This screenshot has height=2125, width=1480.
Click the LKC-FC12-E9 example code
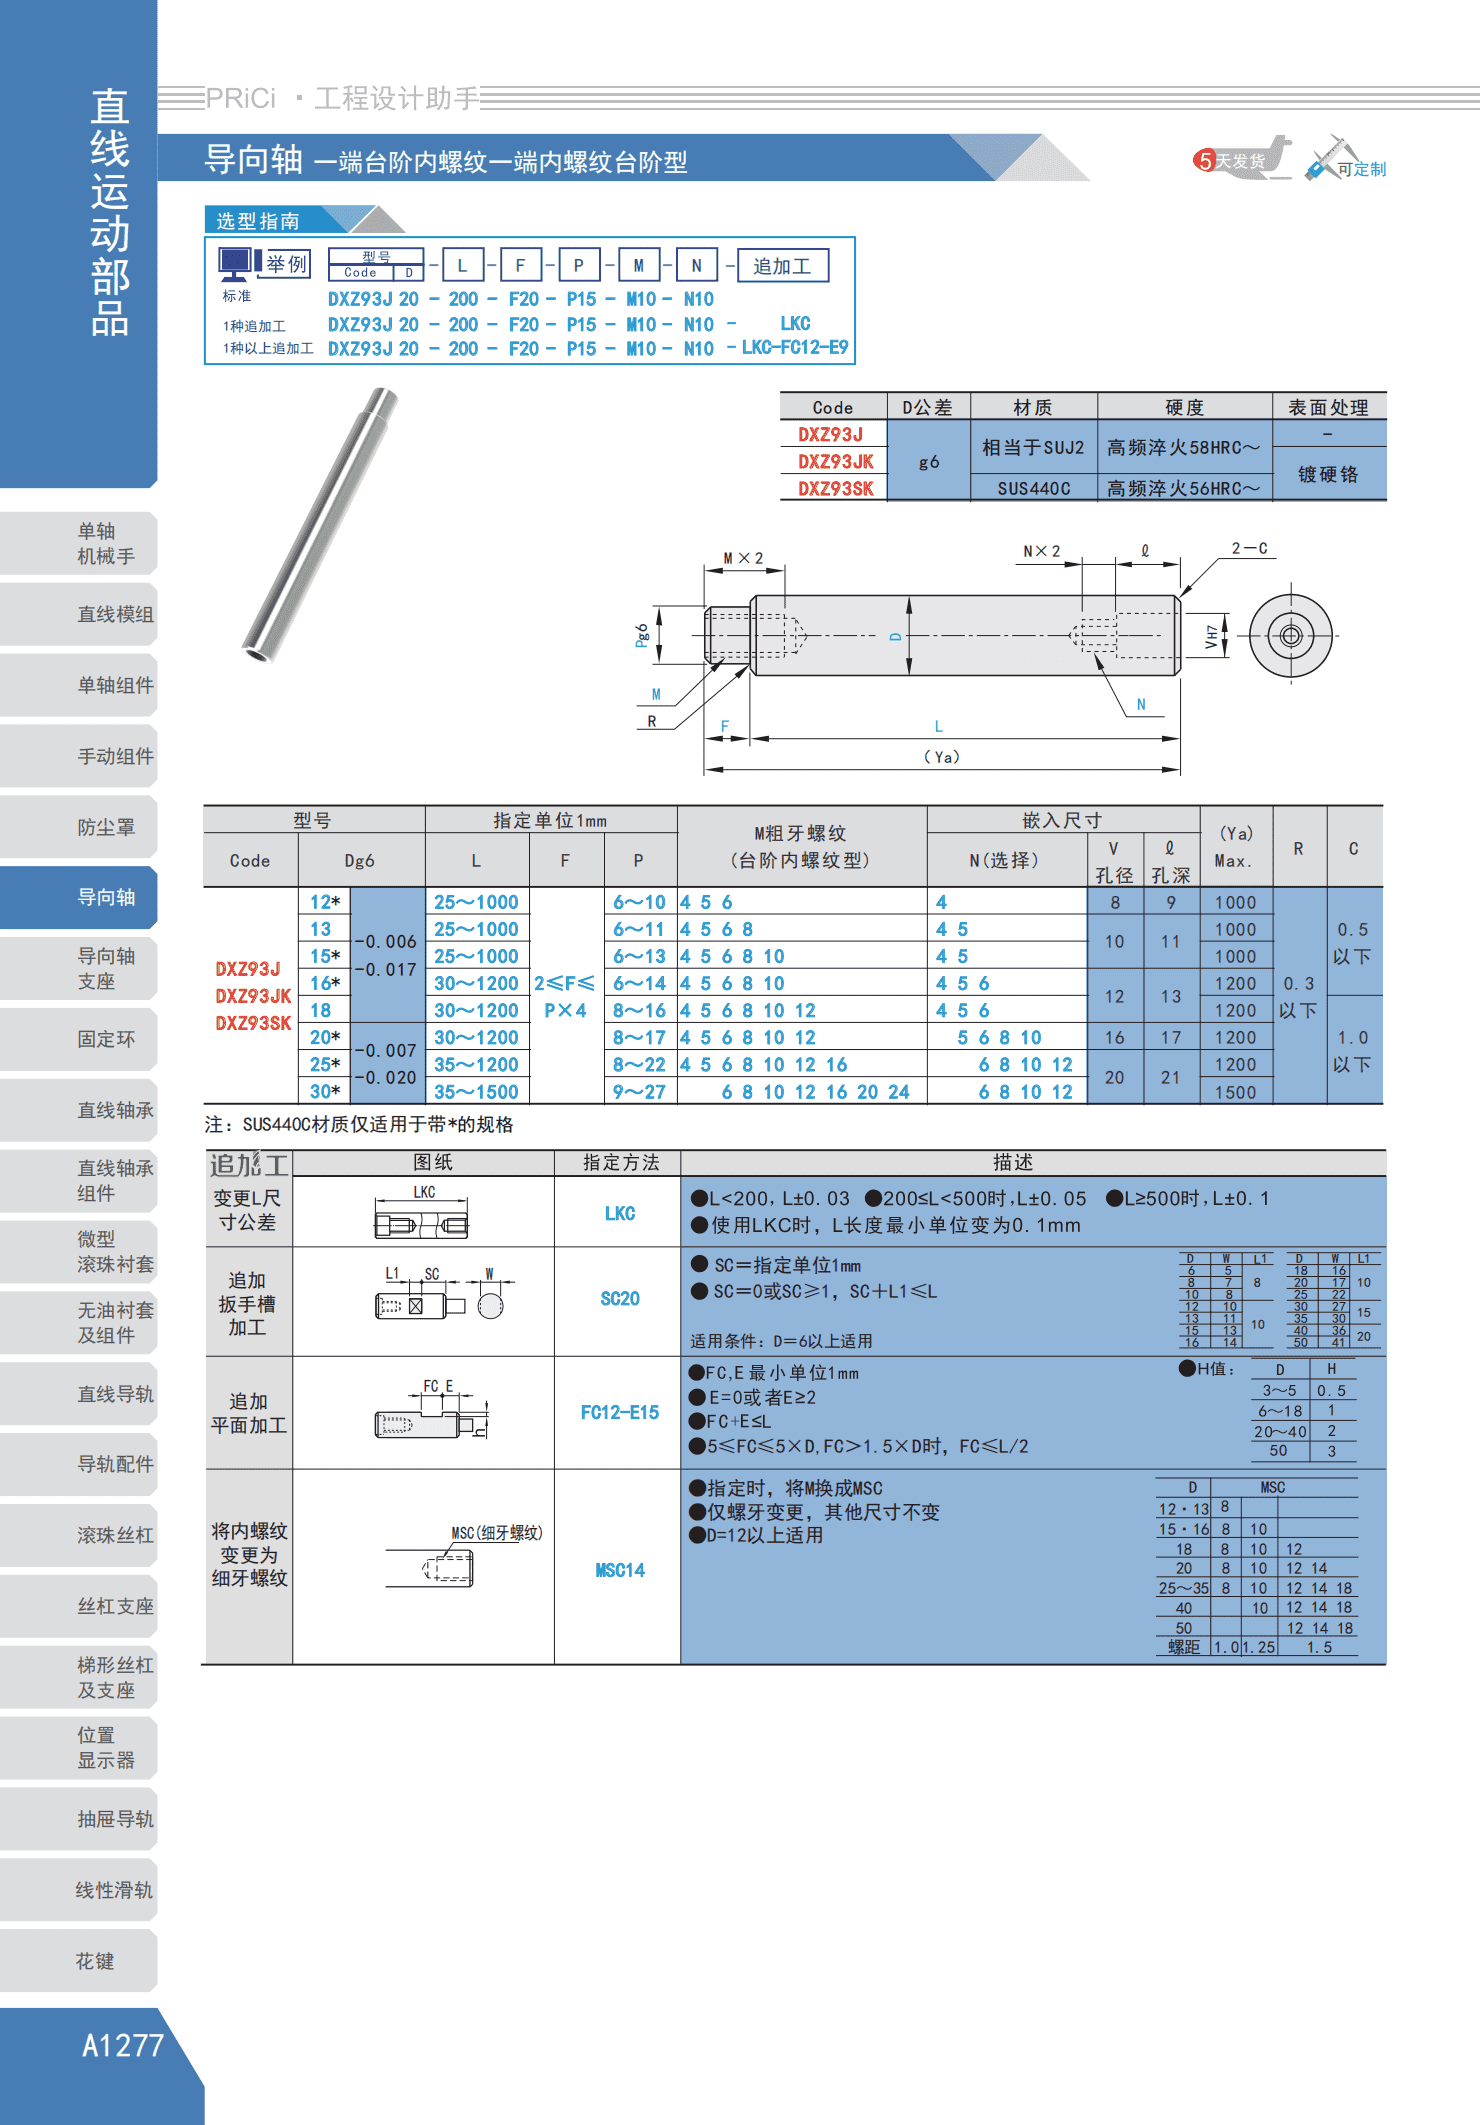point(794,347)
